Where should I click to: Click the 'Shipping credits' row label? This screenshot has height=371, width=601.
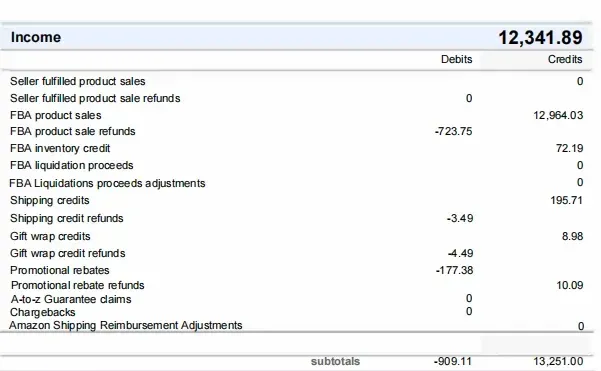[49, 200]
